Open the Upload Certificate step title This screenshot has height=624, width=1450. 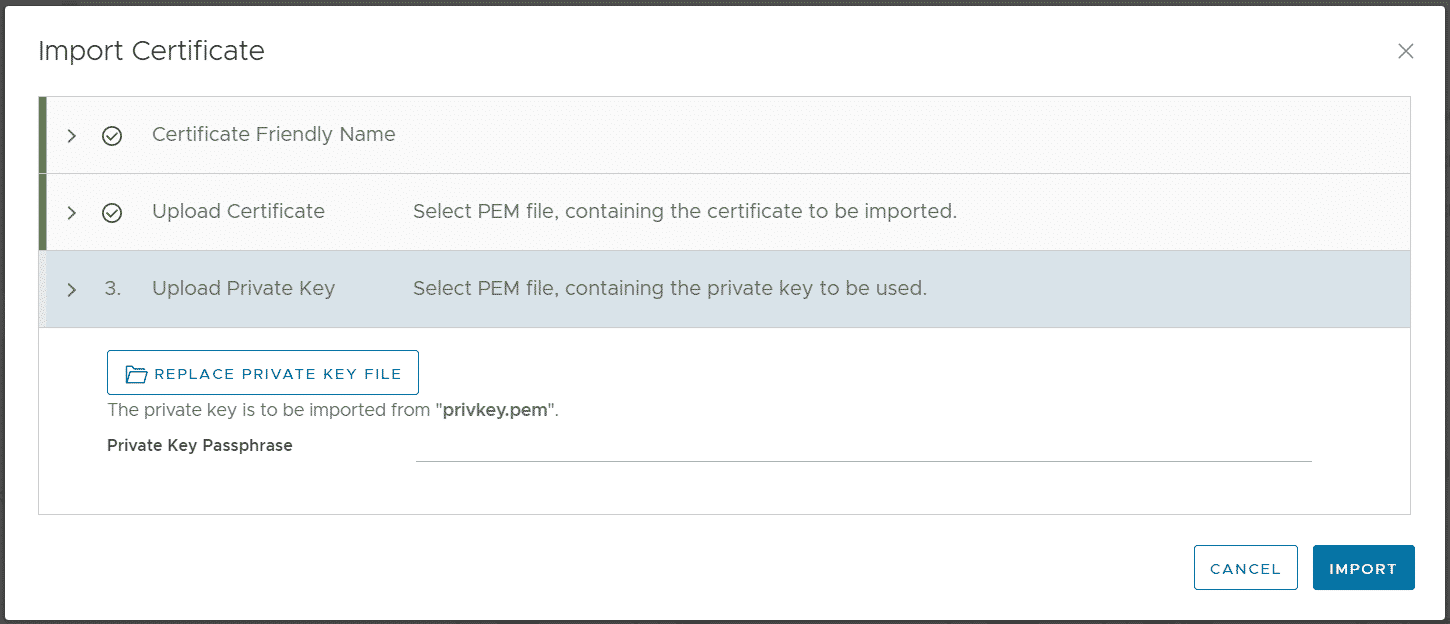(x=238, y=211)
